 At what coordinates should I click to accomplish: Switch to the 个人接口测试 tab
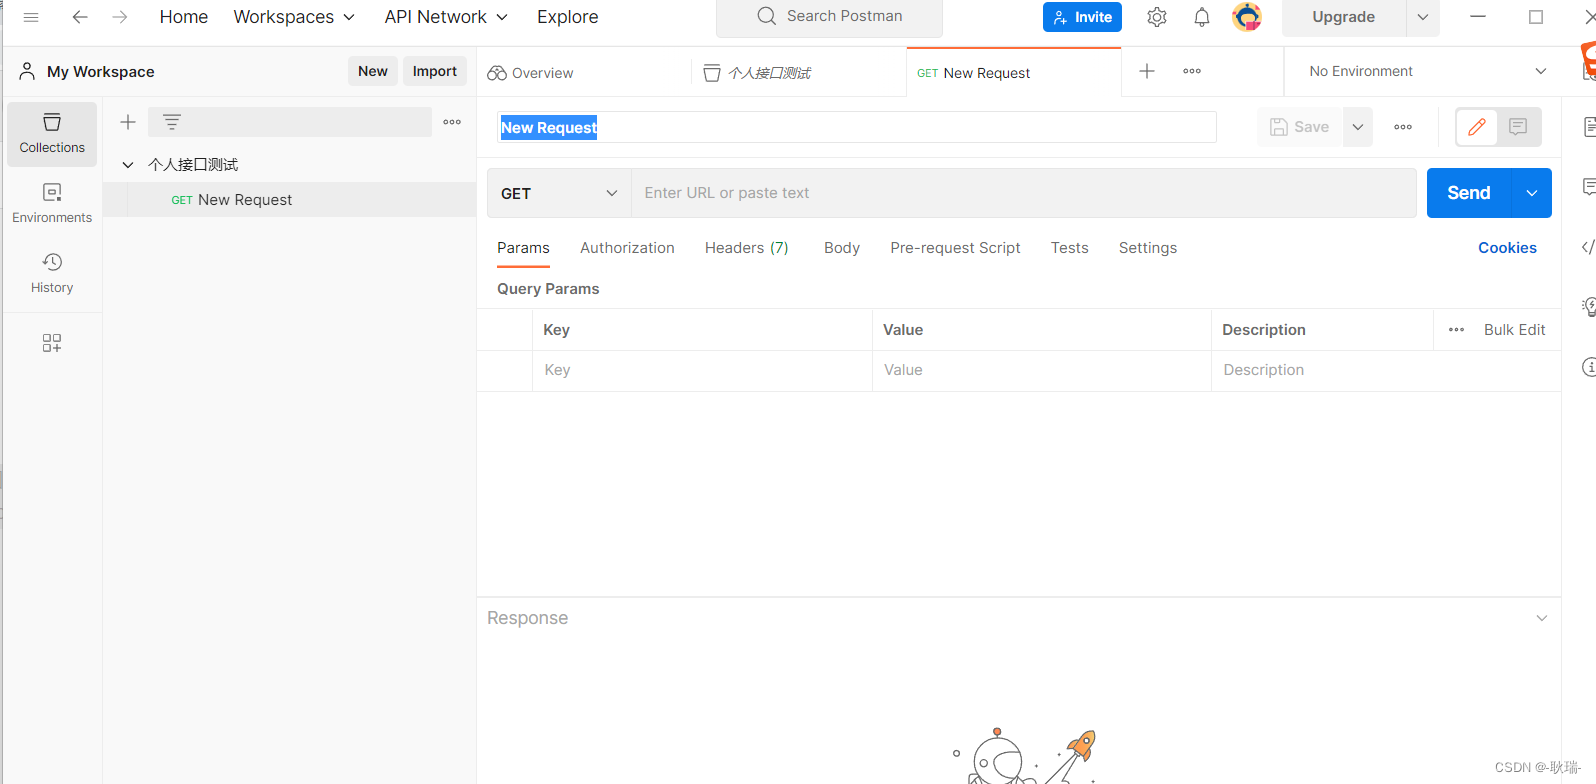pos(757,73)
